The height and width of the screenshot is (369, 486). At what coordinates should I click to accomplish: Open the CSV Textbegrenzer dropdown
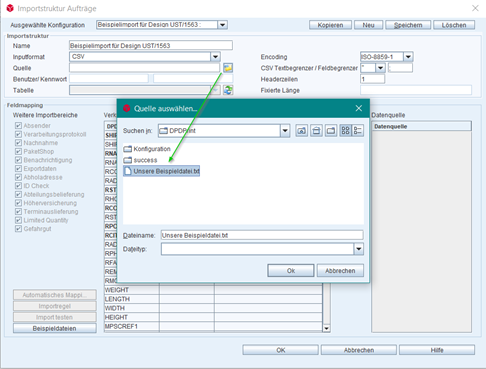click(x=380, y=68)
